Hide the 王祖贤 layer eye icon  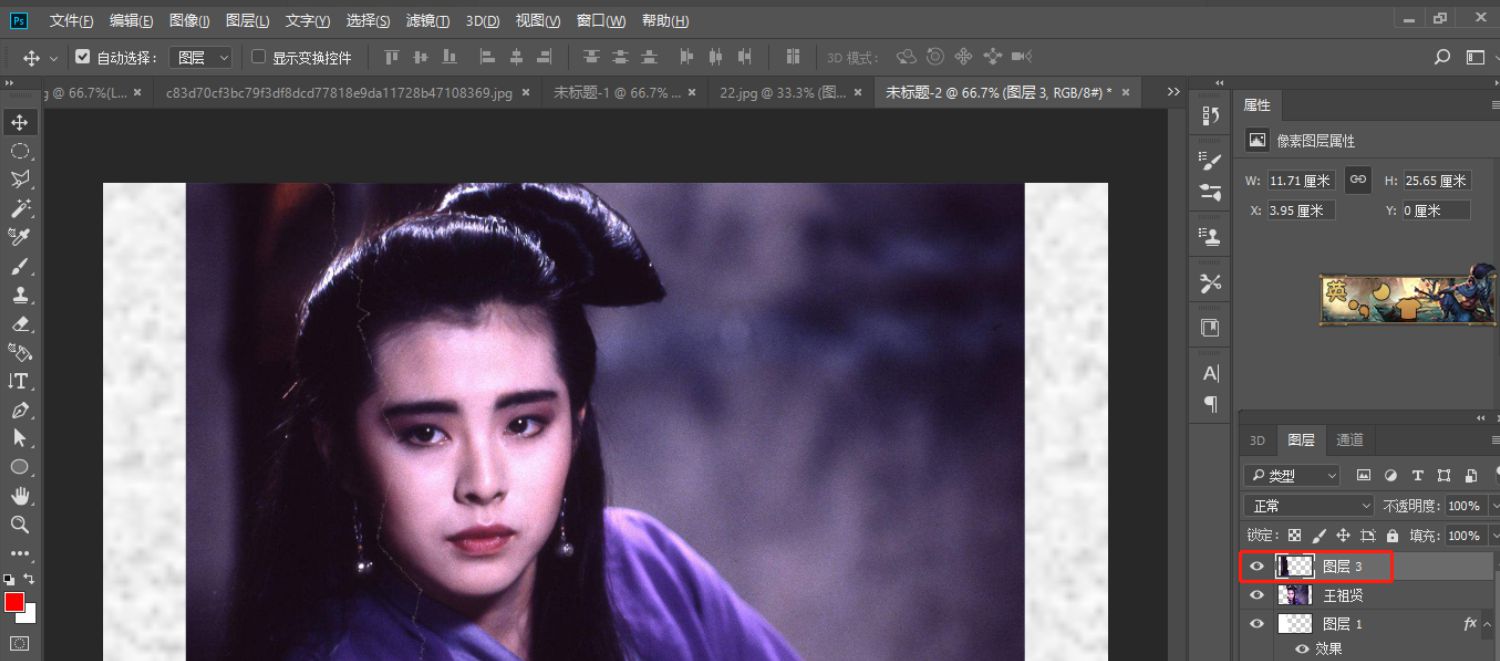click(x=1257, y=595)
